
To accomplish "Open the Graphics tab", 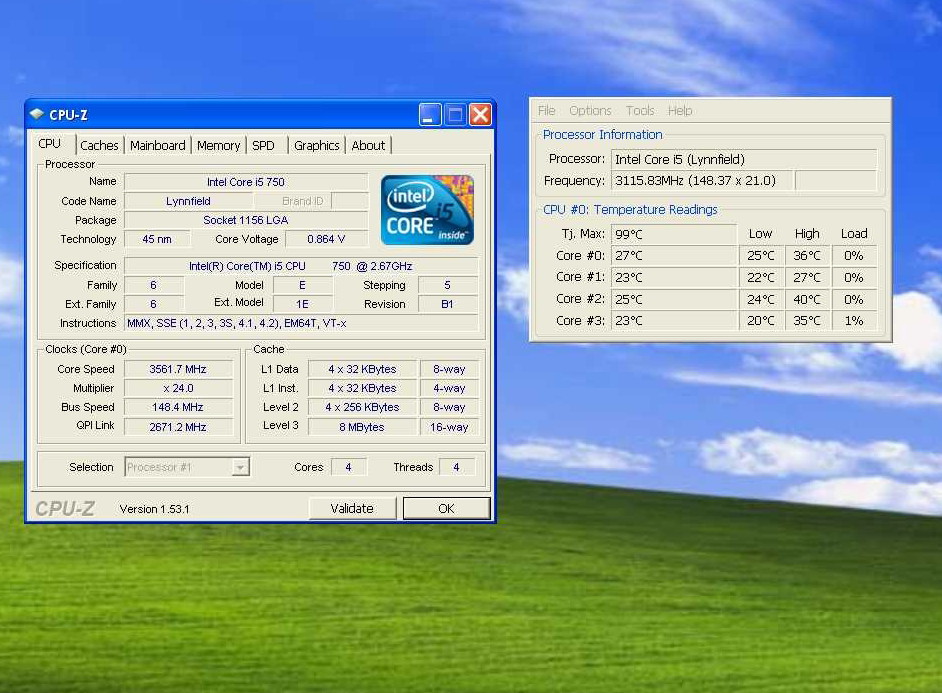I will 317,145.
